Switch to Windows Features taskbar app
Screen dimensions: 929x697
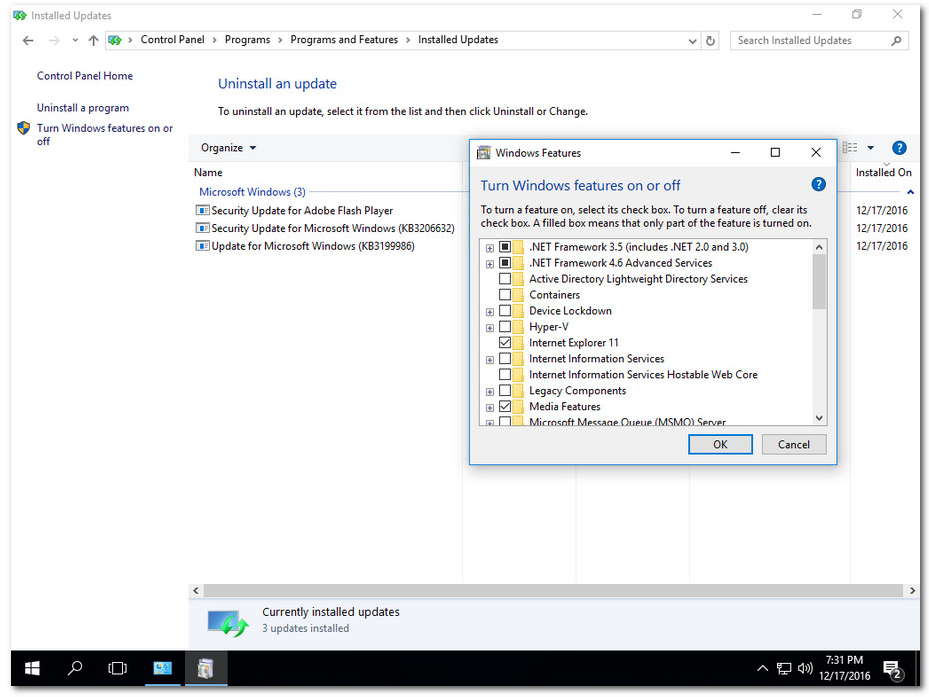click(x=206, y=669)
